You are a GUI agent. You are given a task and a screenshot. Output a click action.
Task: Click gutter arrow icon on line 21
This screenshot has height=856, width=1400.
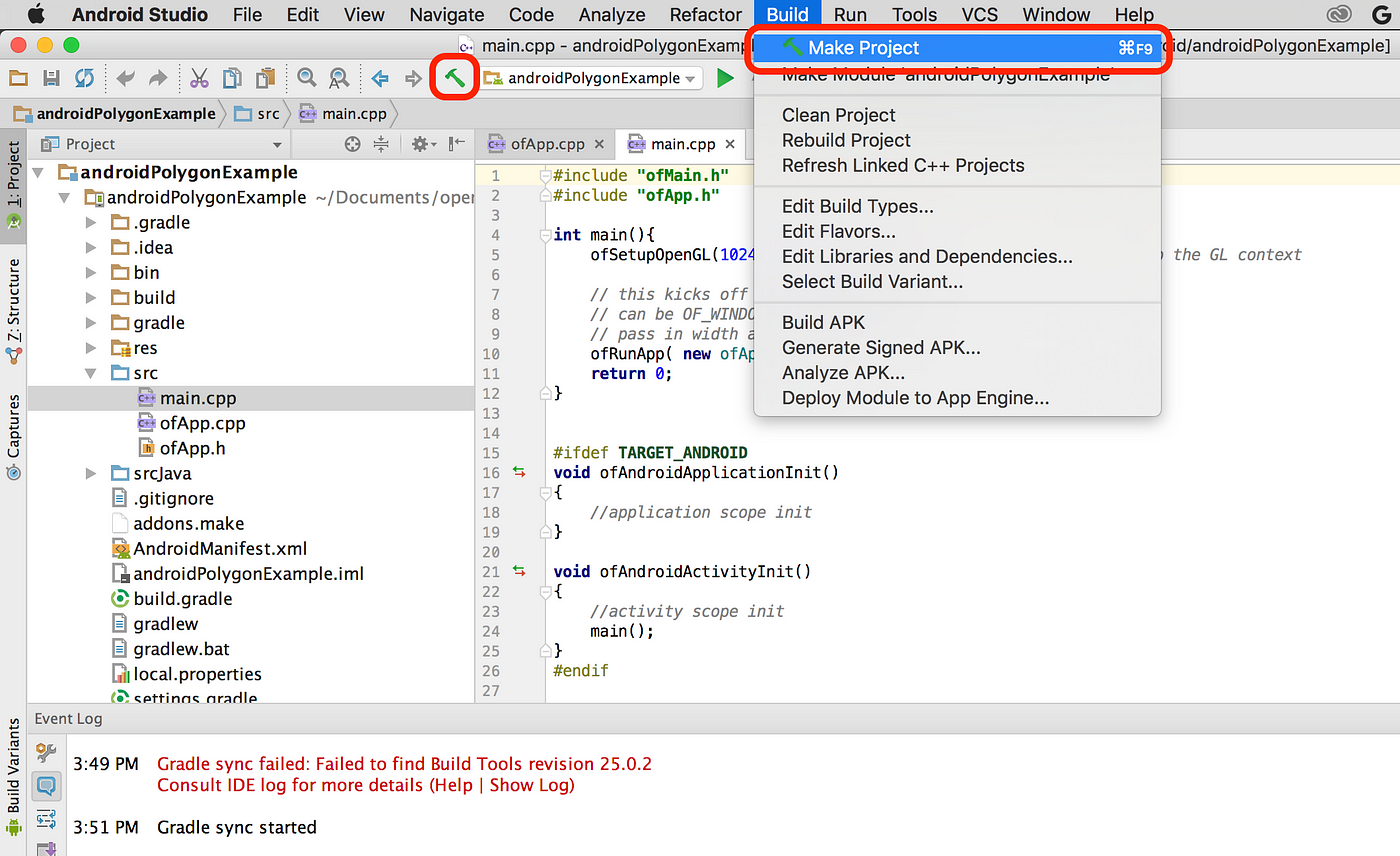coord(518,571)
